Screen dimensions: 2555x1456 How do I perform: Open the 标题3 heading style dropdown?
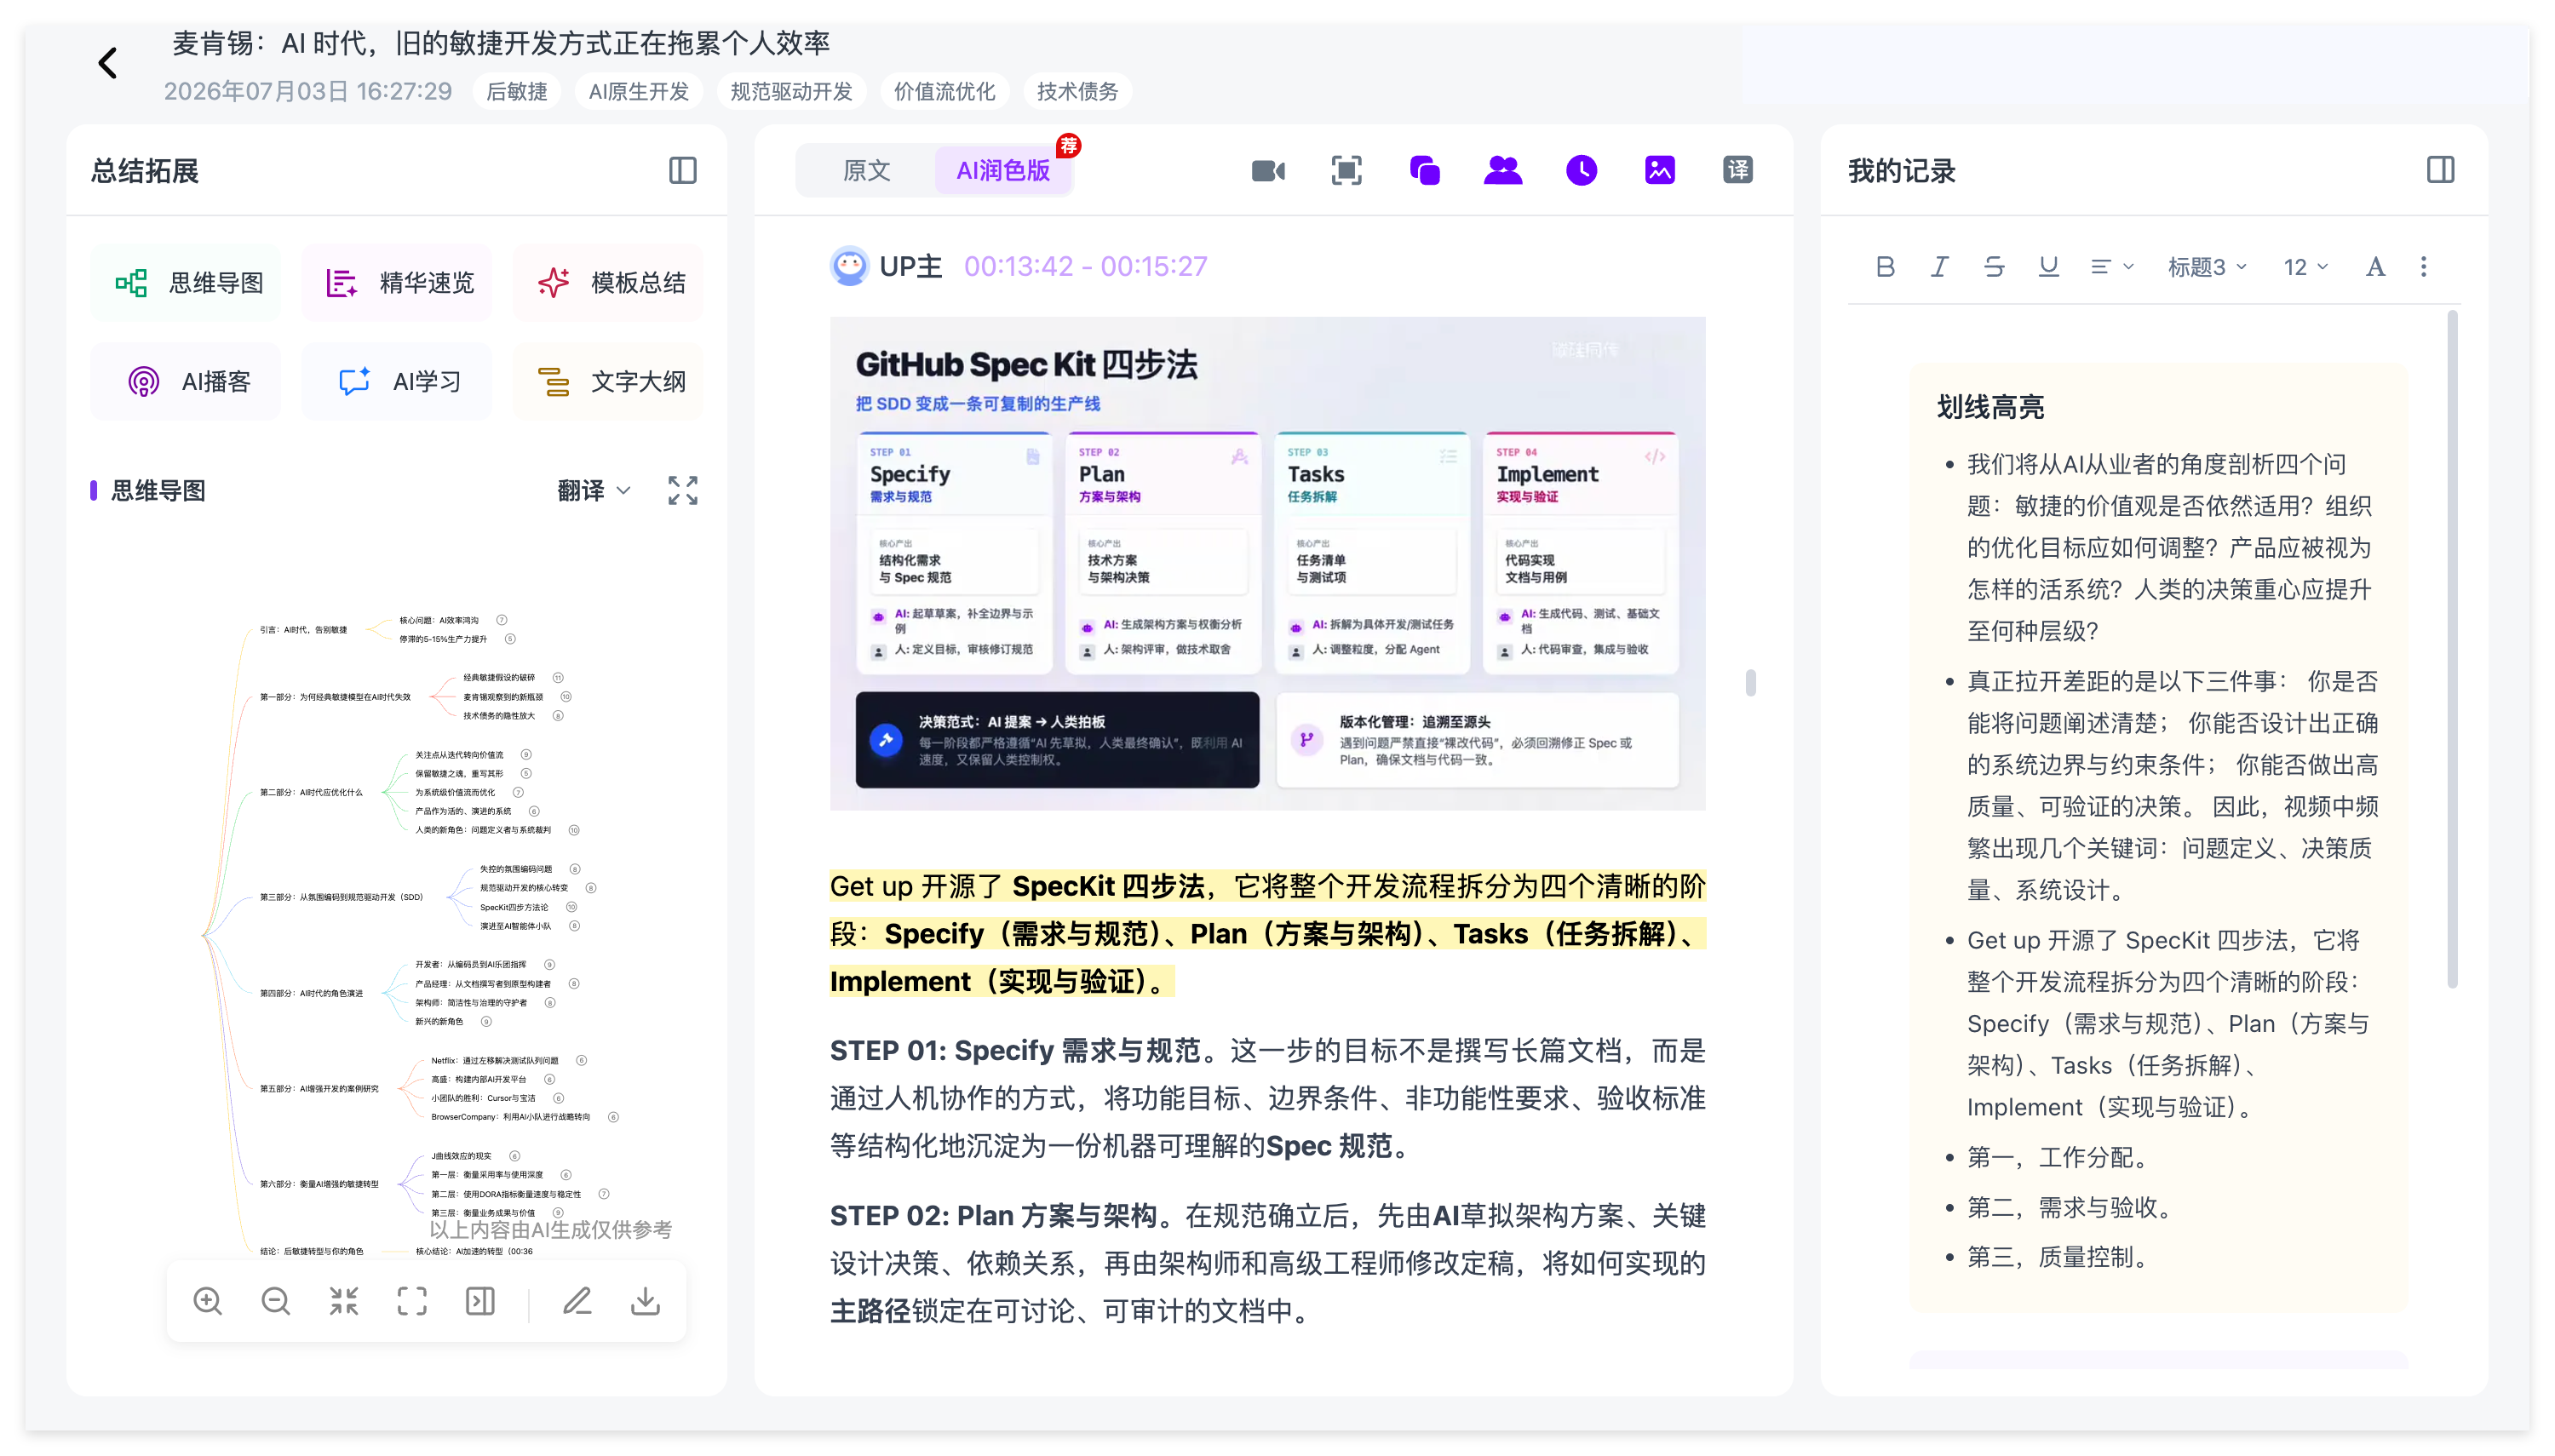(2206, 267)
